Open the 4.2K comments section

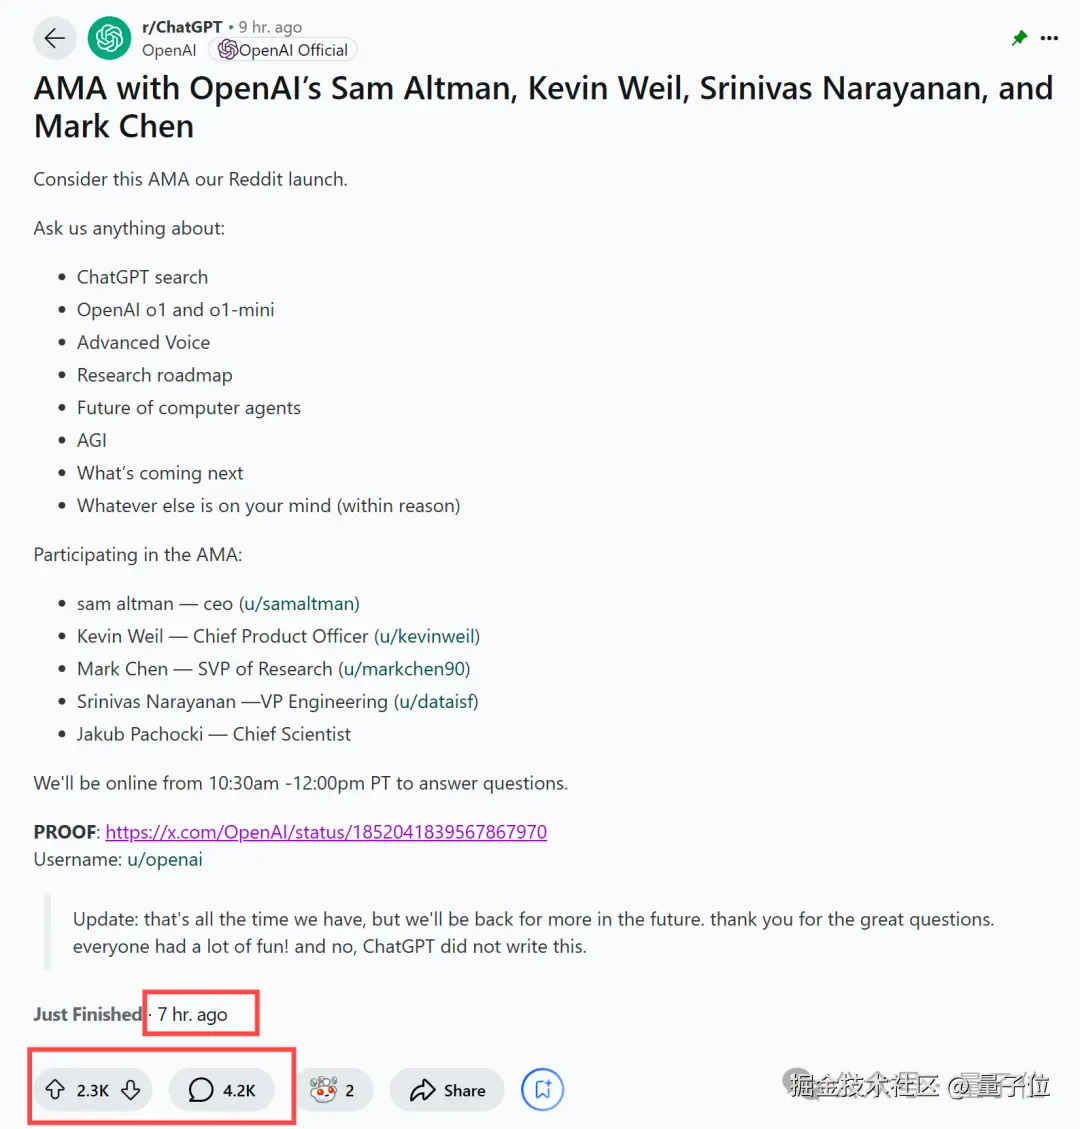tap(222, 1089)
